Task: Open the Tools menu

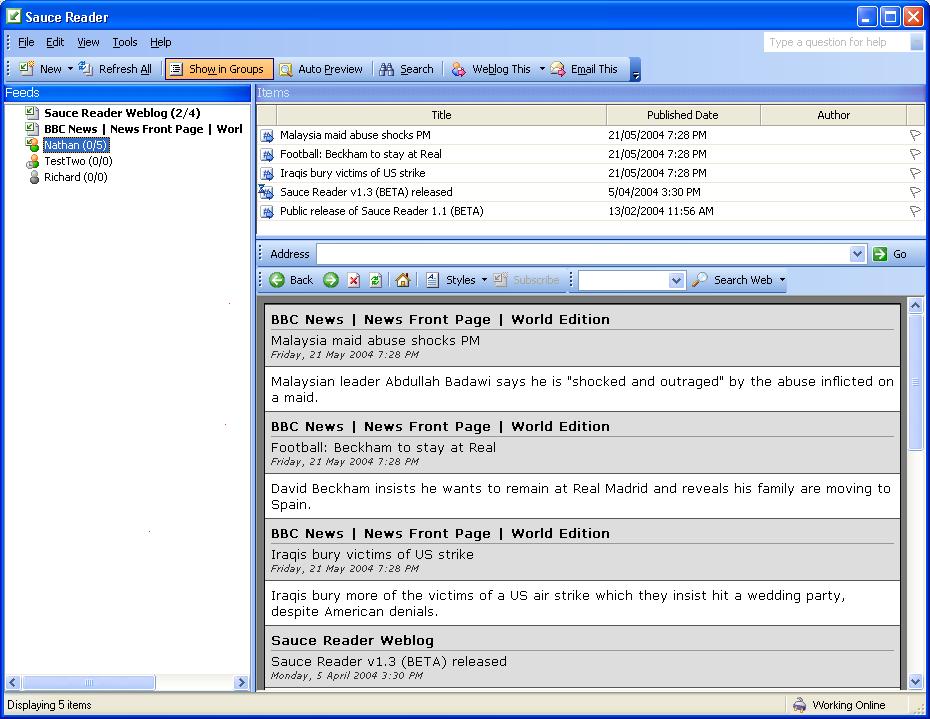Action: [125, 42]
